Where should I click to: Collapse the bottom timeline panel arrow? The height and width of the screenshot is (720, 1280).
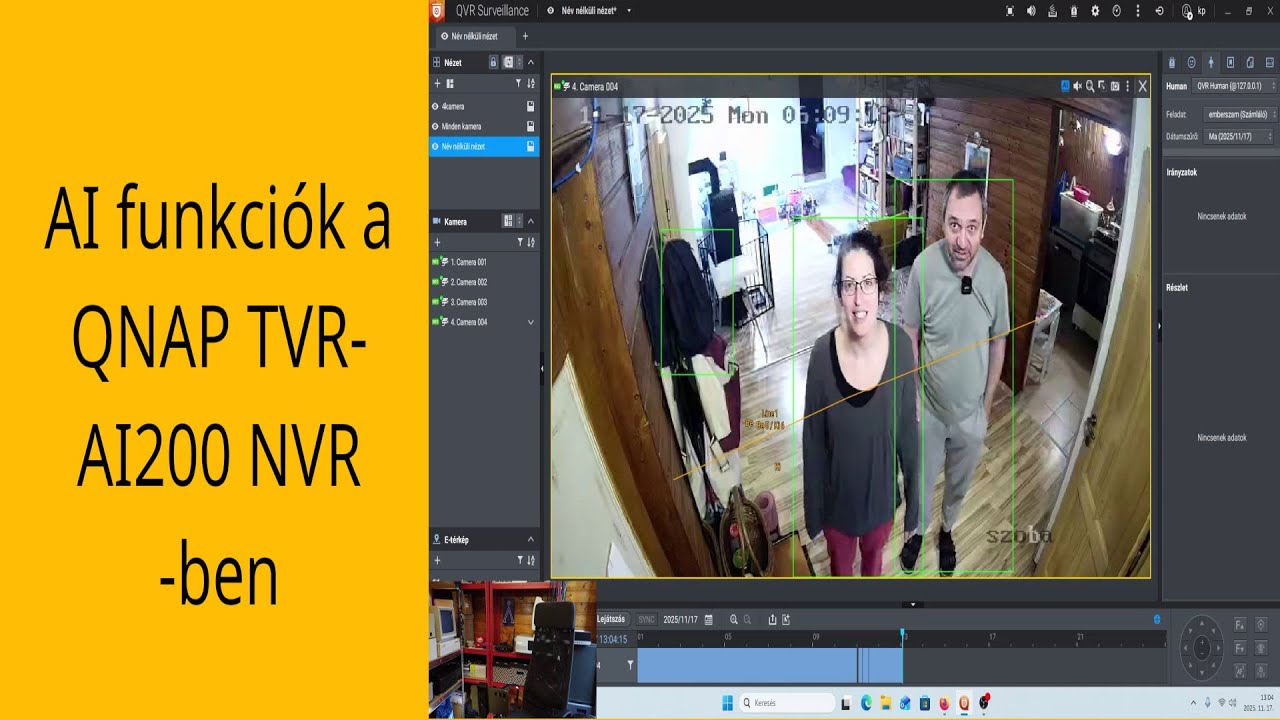[x=913, y=604]
